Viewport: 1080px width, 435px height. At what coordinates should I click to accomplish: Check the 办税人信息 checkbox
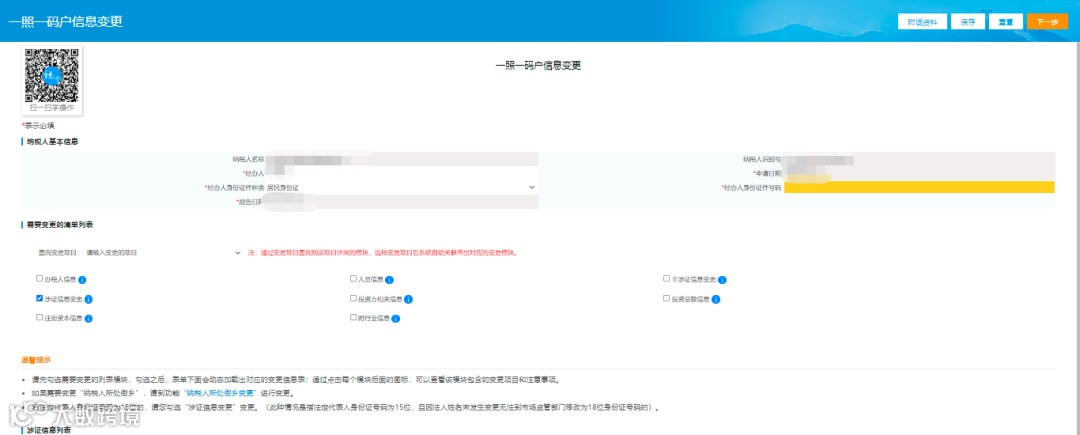(39, 279)
